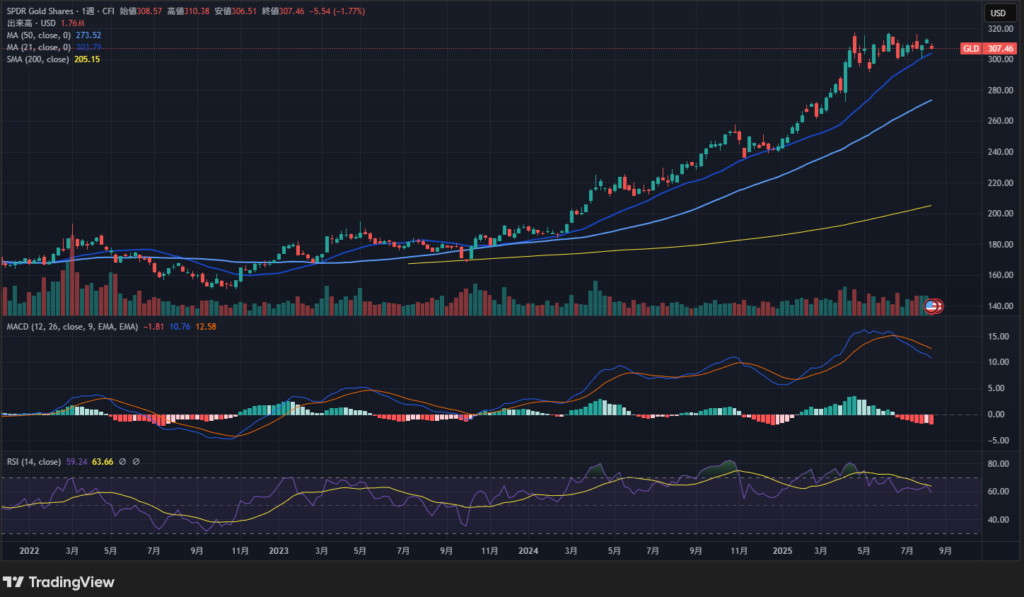Click 0.00 on the MACD scale
Viewport: 1024px width, 597px height.
coord(997,415)
